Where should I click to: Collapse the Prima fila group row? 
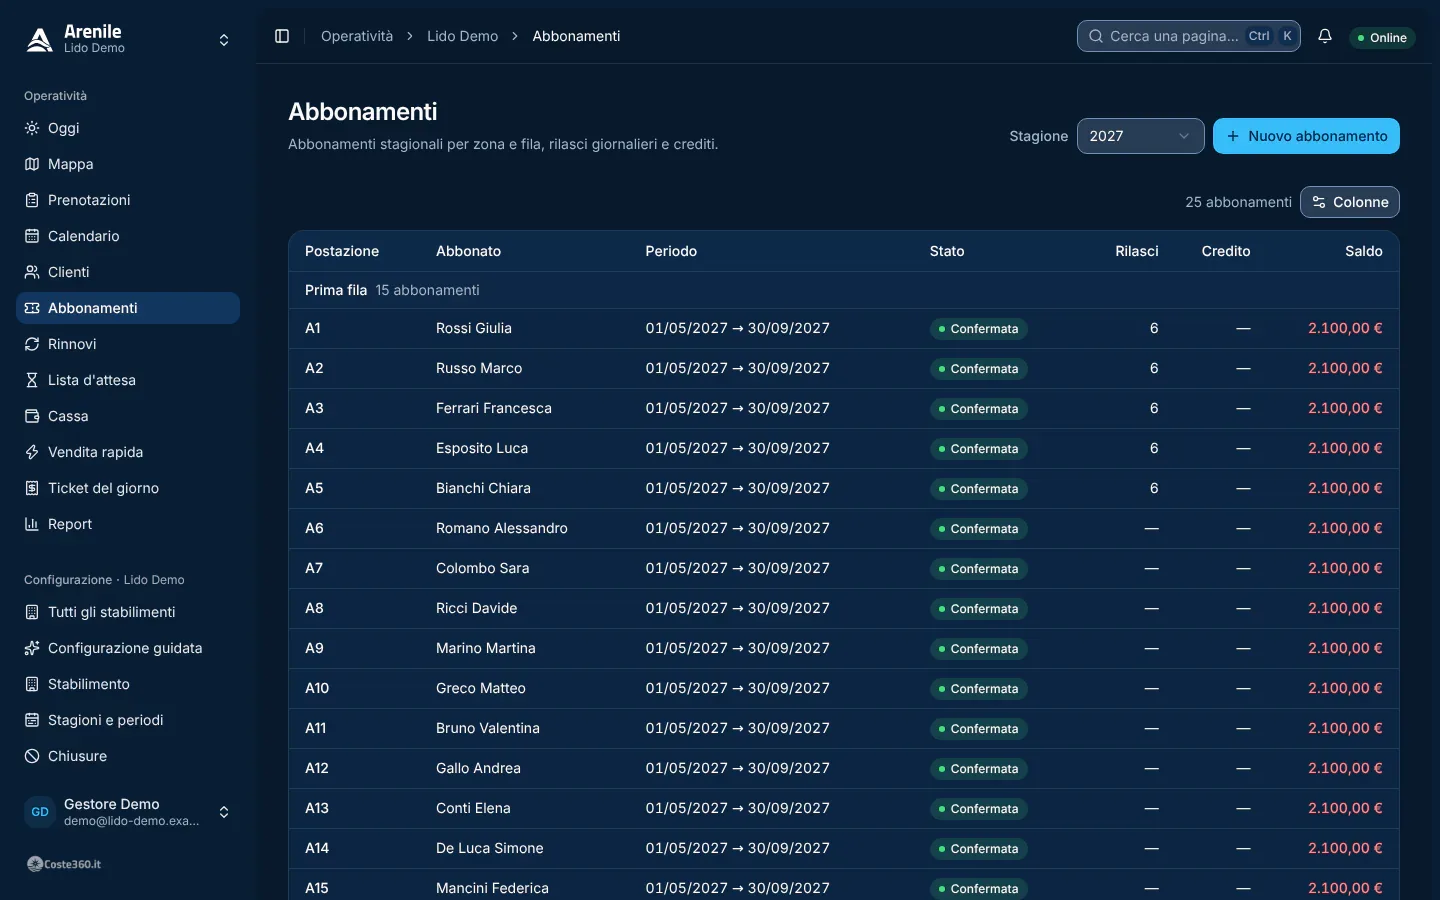coord(843,290)
